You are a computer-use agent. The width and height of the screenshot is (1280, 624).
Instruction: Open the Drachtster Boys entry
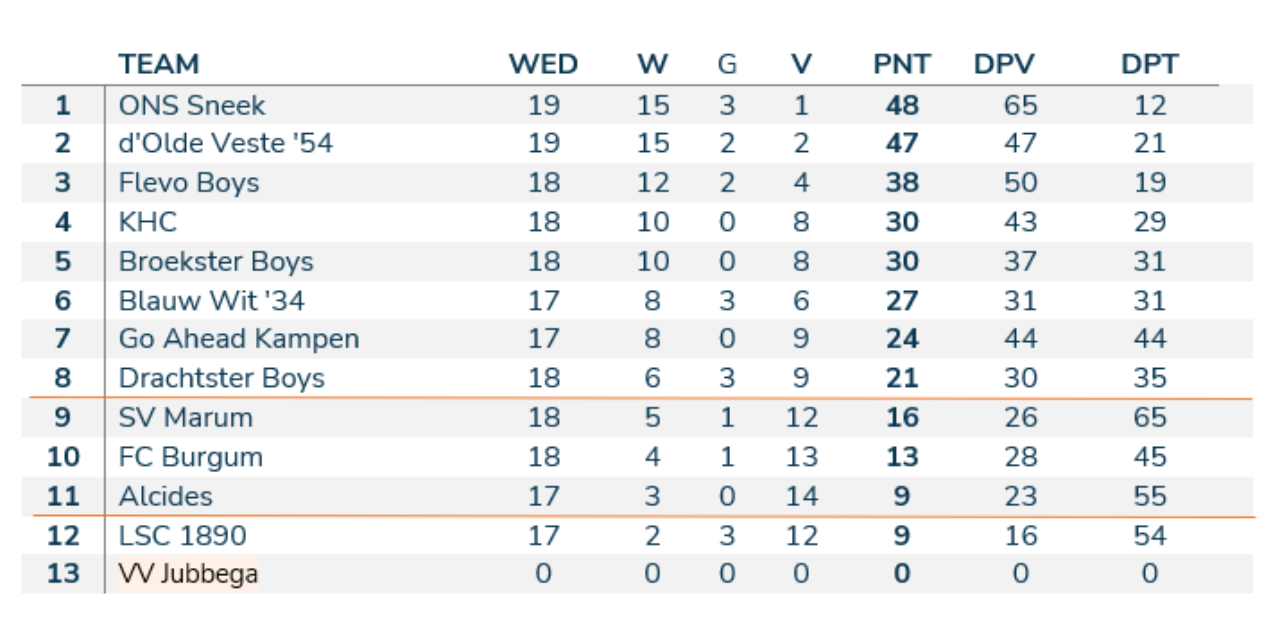pyautogui.click(x=221, y=378)
